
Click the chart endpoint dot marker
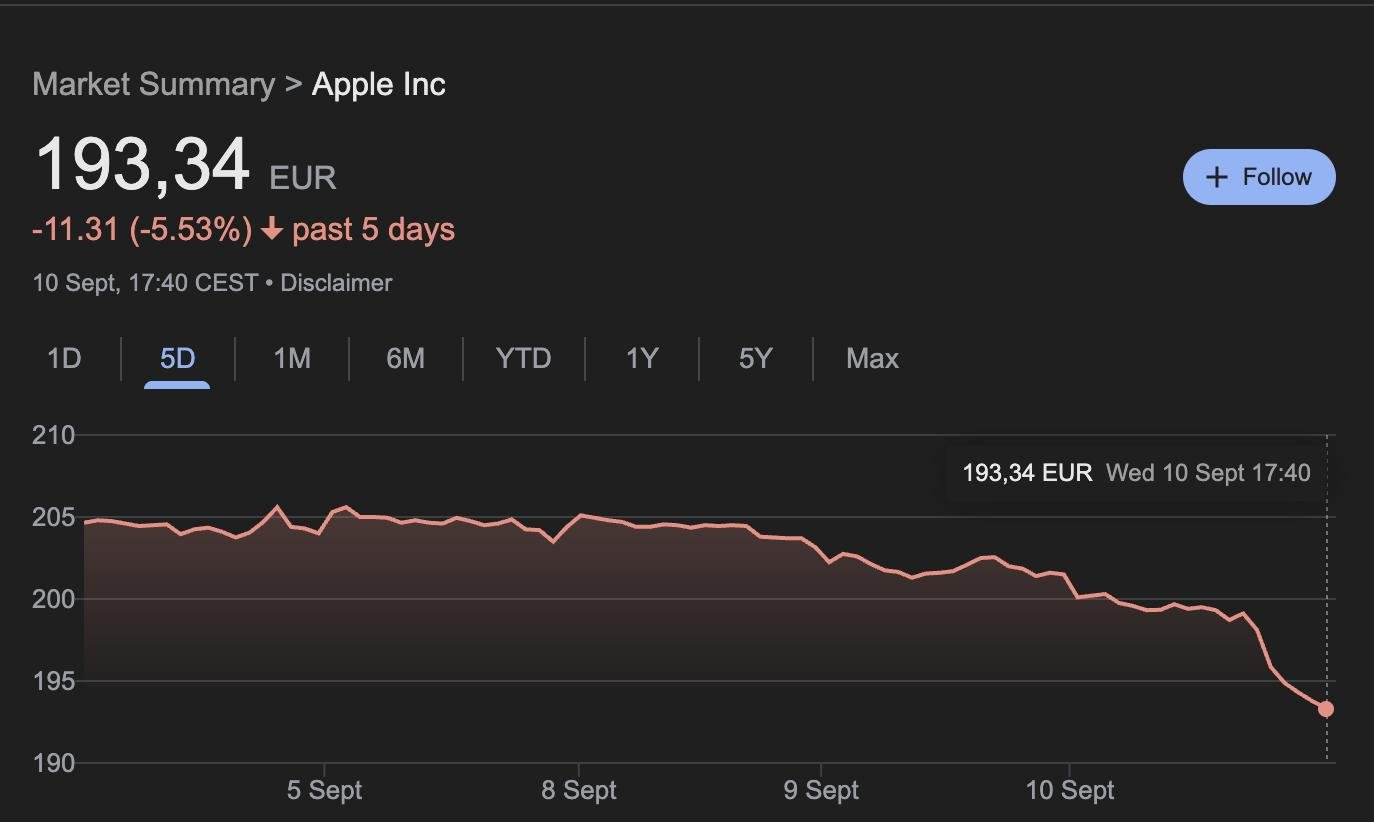(x=1326, y=709)
